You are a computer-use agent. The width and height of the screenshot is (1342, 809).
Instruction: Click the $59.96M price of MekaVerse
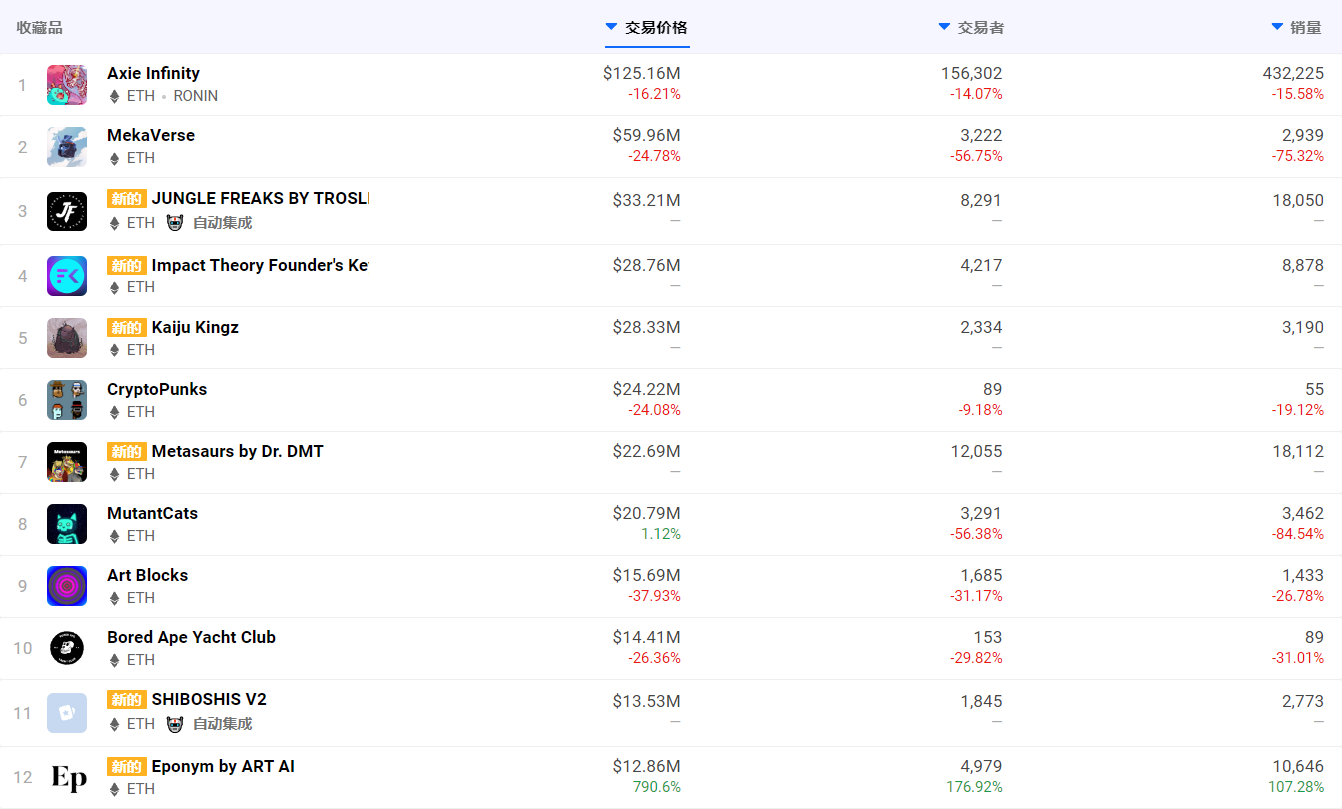pyautogui.click(x=647, y=135)
